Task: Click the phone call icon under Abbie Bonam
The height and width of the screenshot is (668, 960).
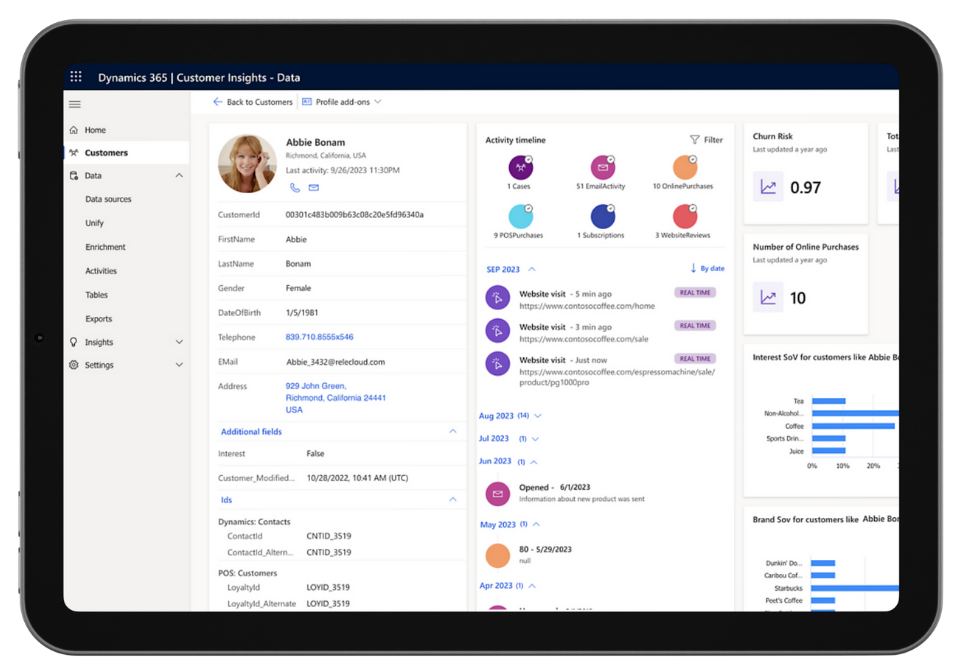Action: click(x=295, y=188)
